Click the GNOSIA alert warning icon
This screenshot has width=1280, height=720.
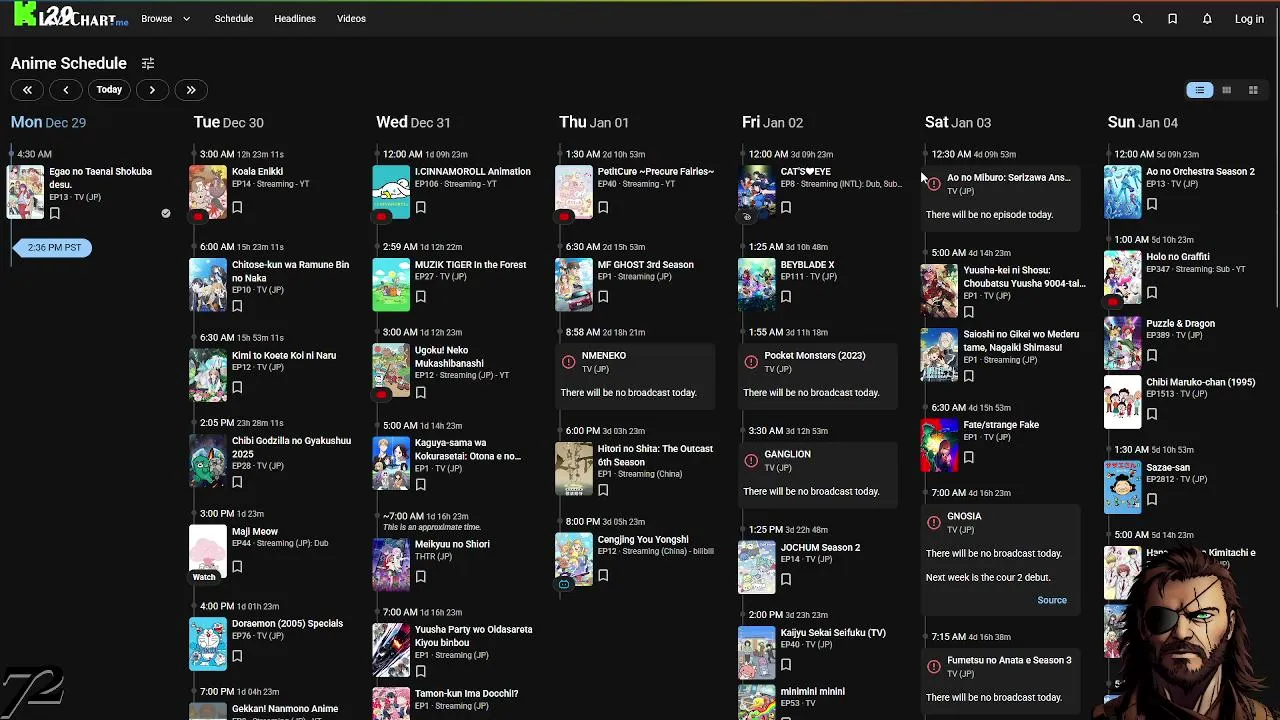tap(933, 522)
